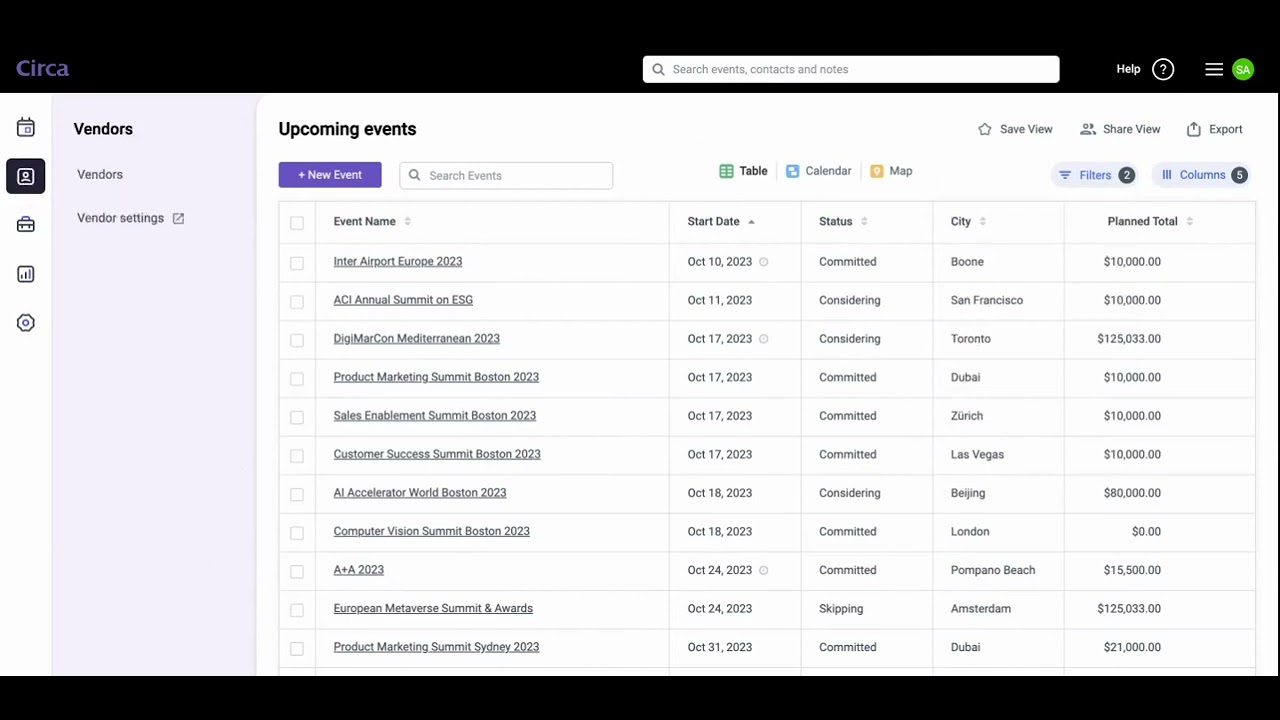This screenshot has width=1280, height=720.
Task: Select the DigiMarCon Mediterranean 2023 row checkbox
Action: [297, 340]
